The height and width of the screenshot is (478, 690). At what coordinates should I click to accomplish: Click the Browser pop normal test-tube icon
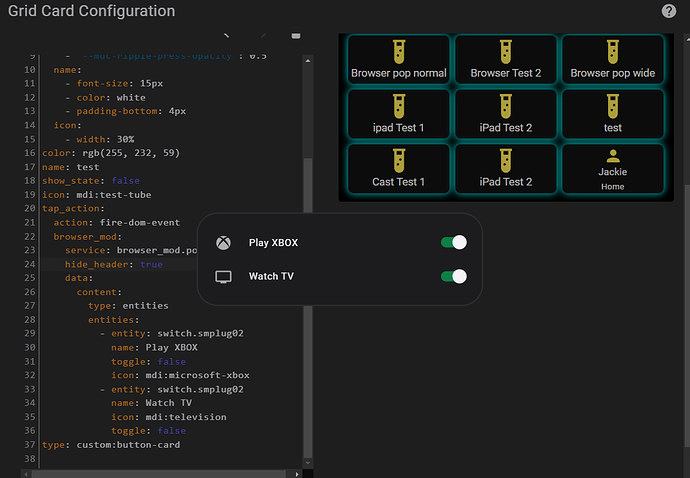click(x=399, y=53)
